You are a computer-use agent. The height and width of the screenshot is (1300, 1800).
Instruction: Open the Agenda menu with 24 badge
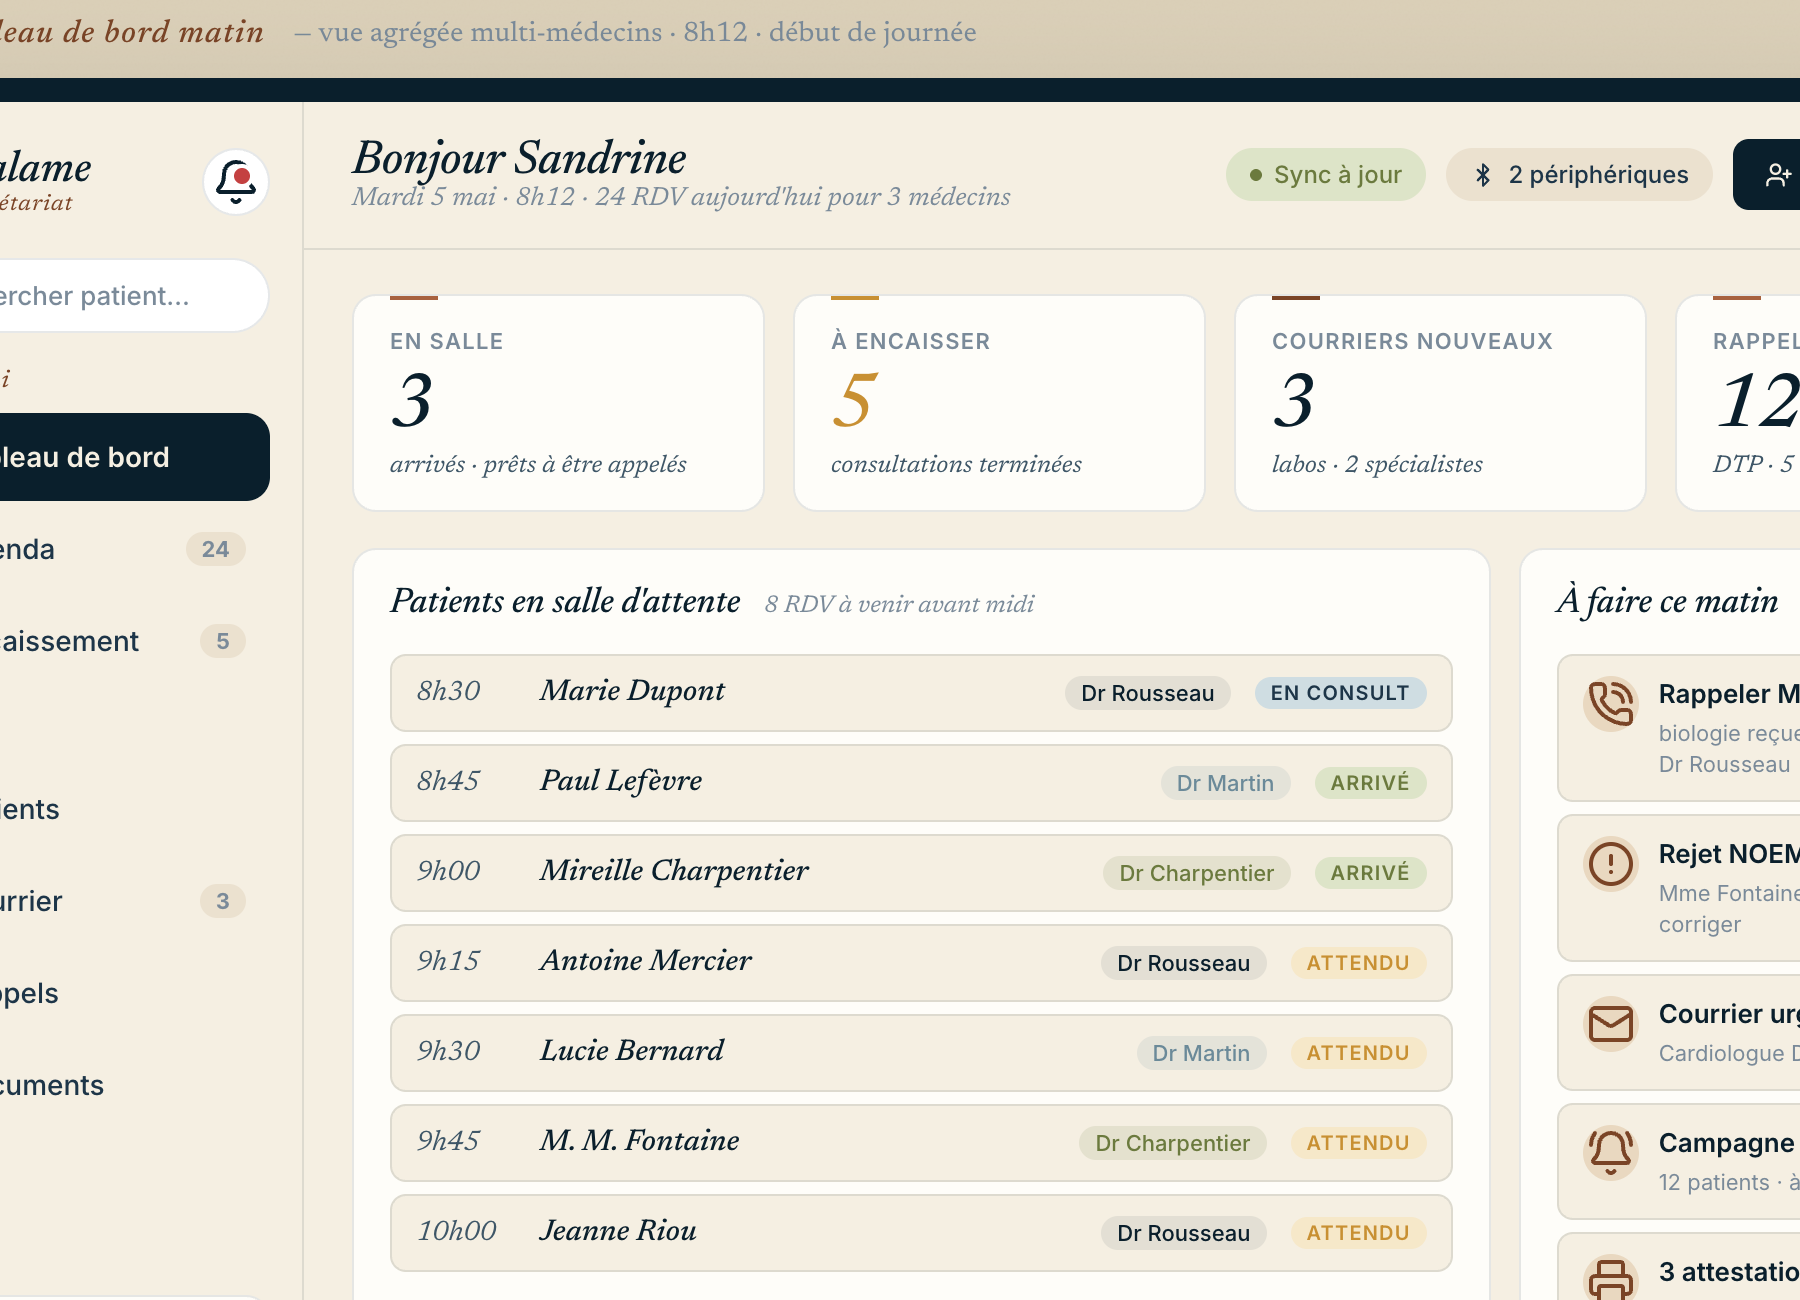[125, 549]
